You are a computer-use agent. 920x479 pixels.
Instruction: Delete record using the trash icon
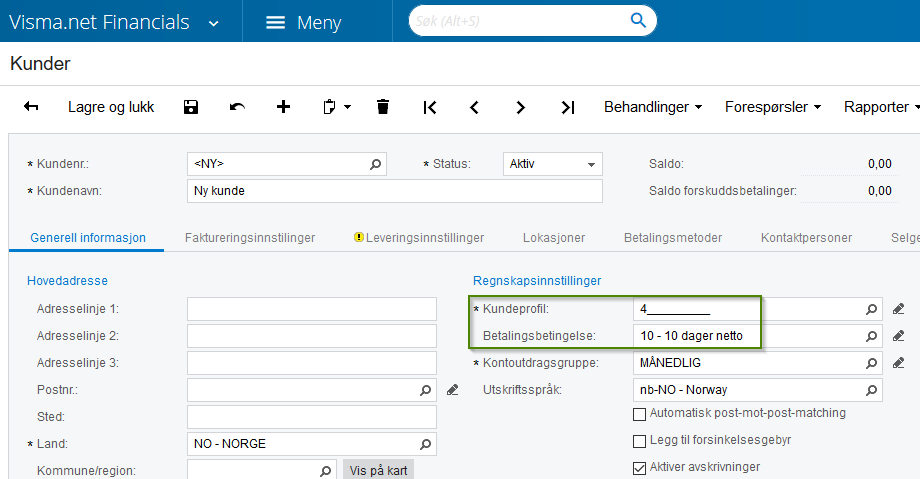(383, 107)
